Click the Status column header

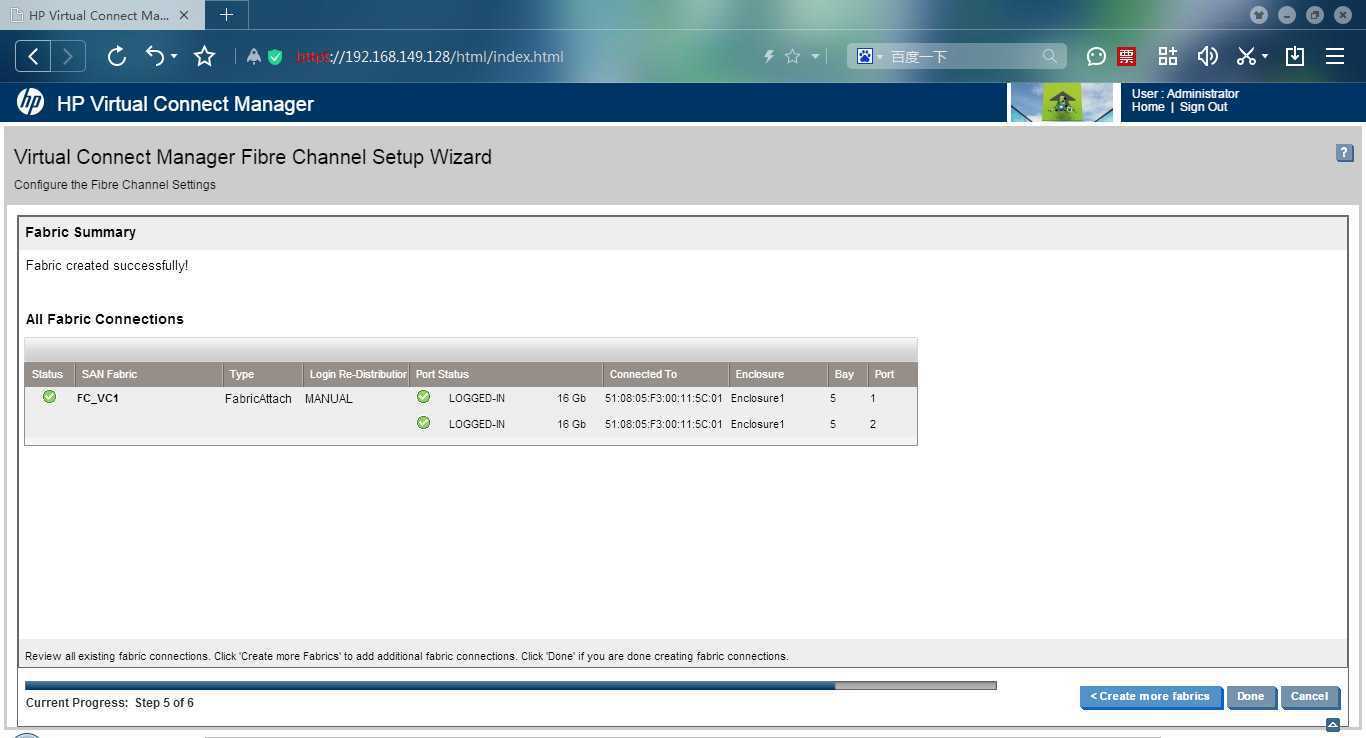pyautogui.click(x=47, y=374)
